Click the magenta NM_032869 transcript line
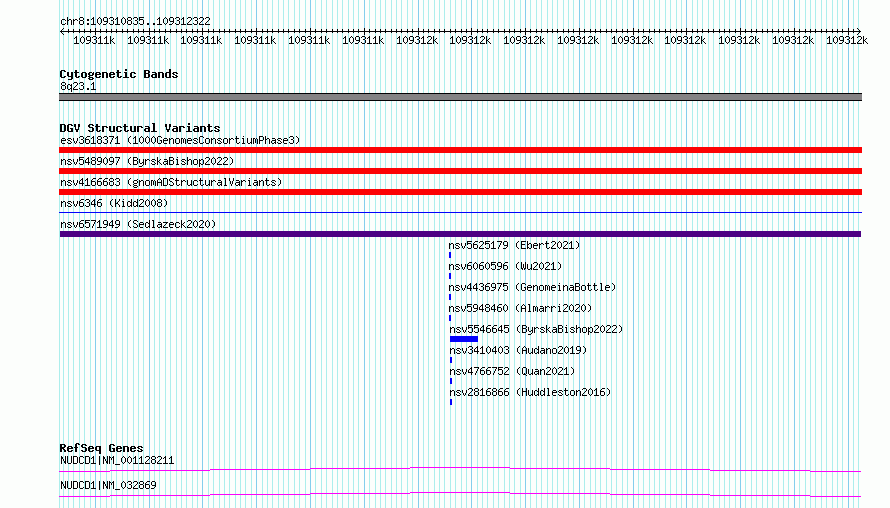The image size is (890, 508). click(x=460, y=494)
